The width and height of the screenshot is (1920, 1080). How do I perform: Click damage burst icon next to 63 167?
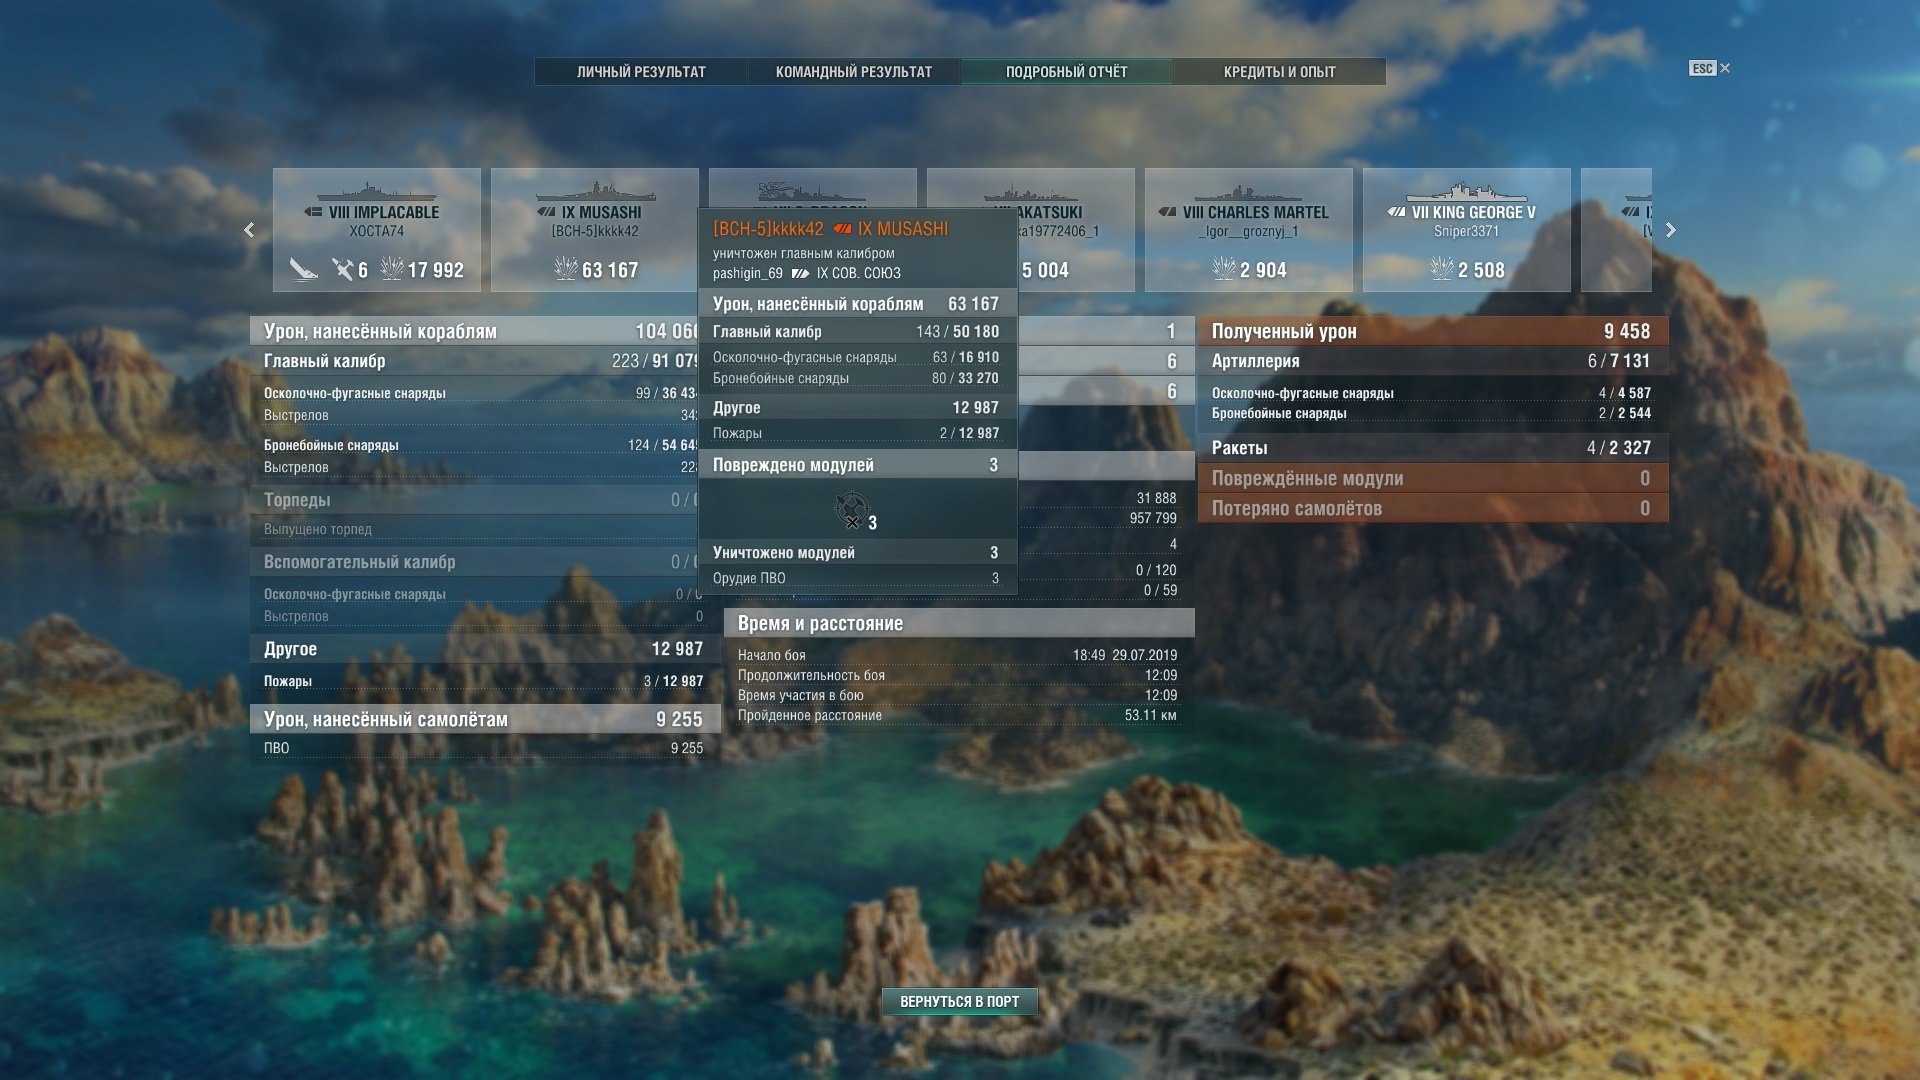[x=566, y=269]
